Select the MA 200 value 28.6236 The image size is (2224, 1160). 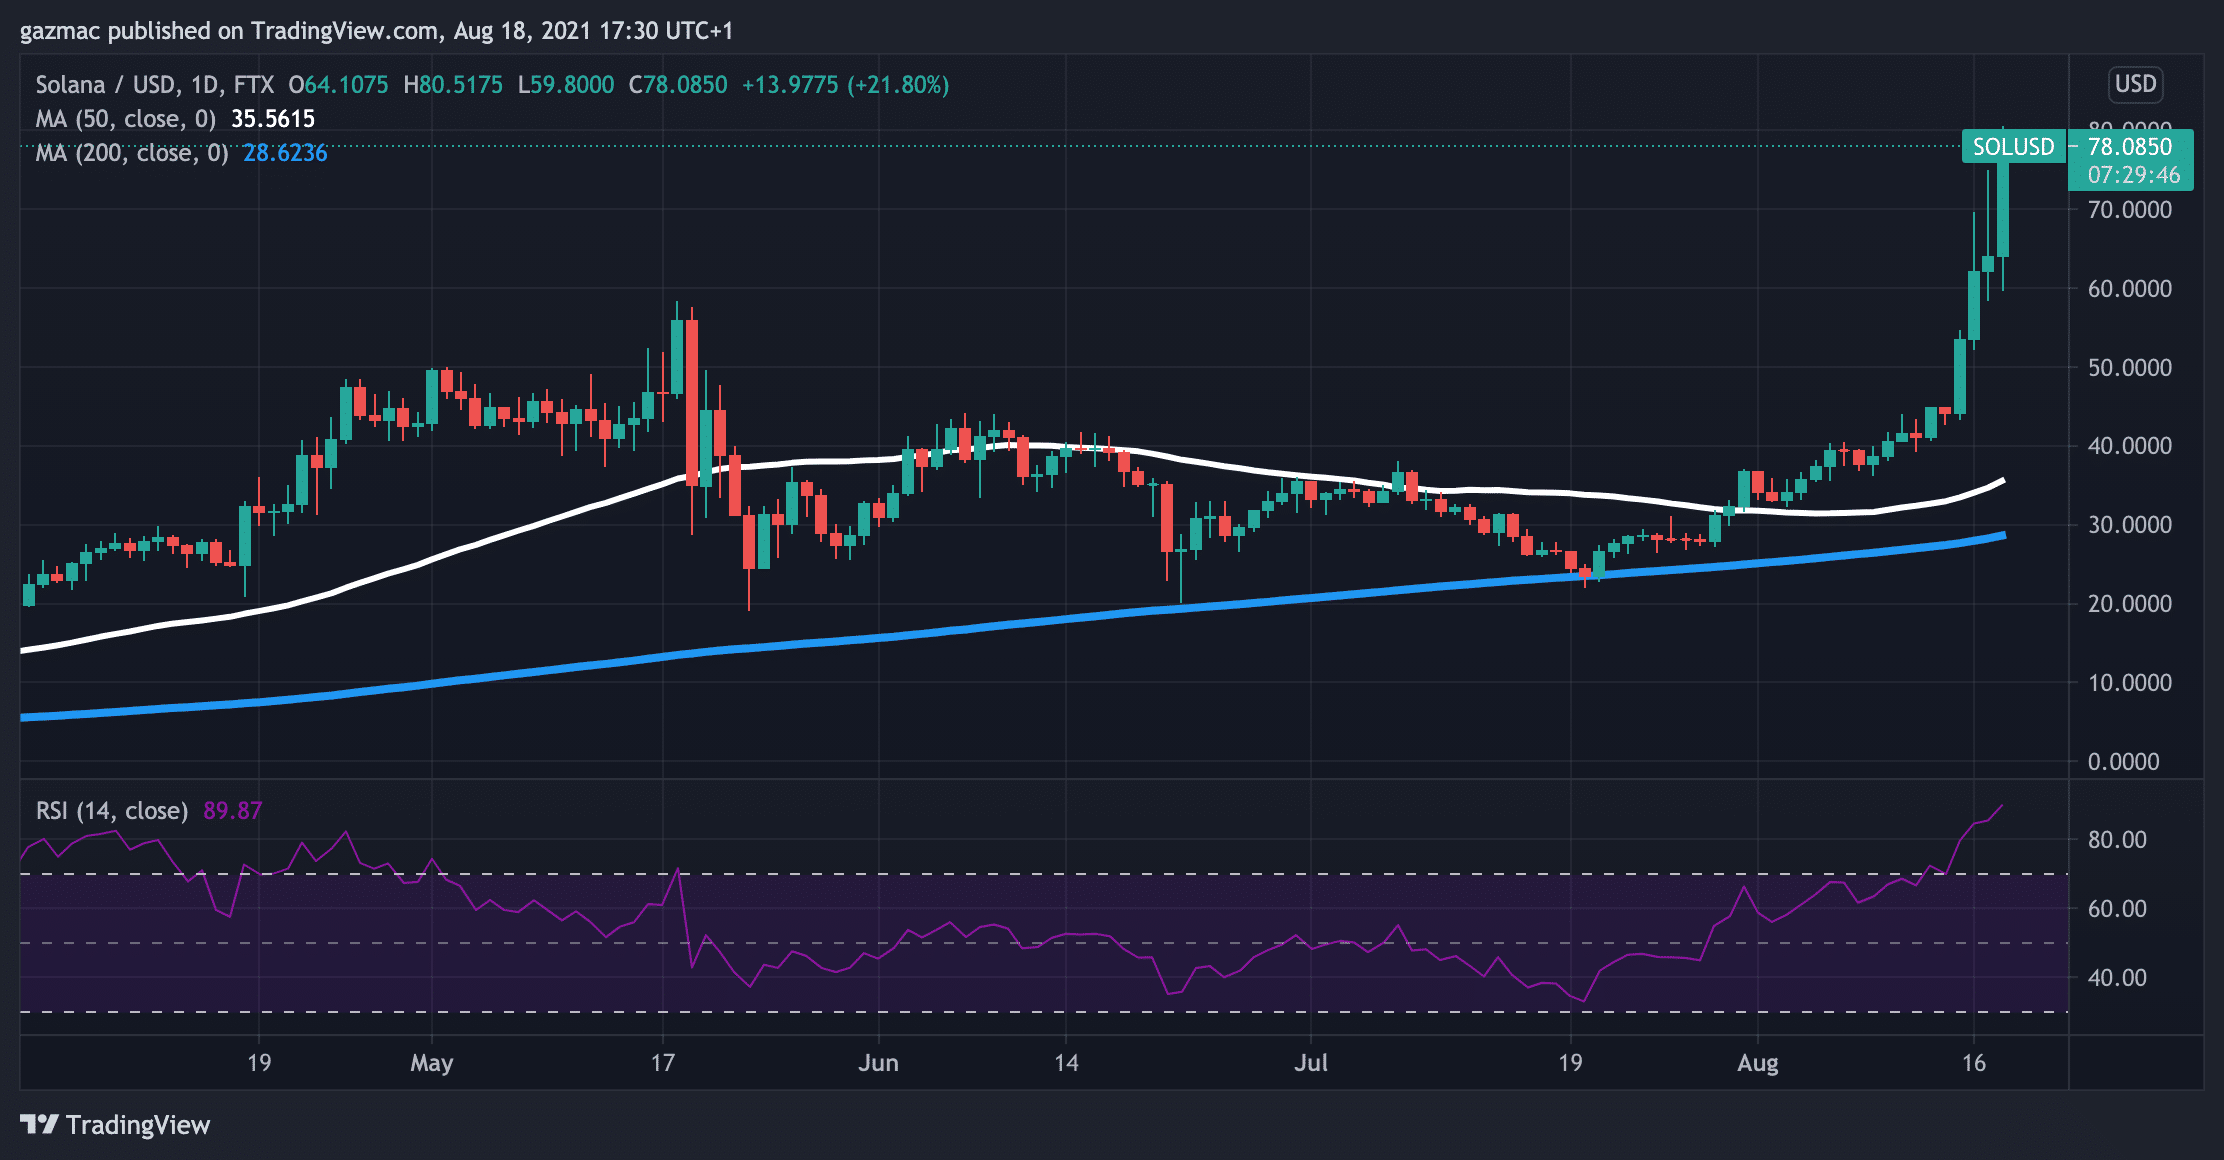pyautogui.click(x=285, y=153)
